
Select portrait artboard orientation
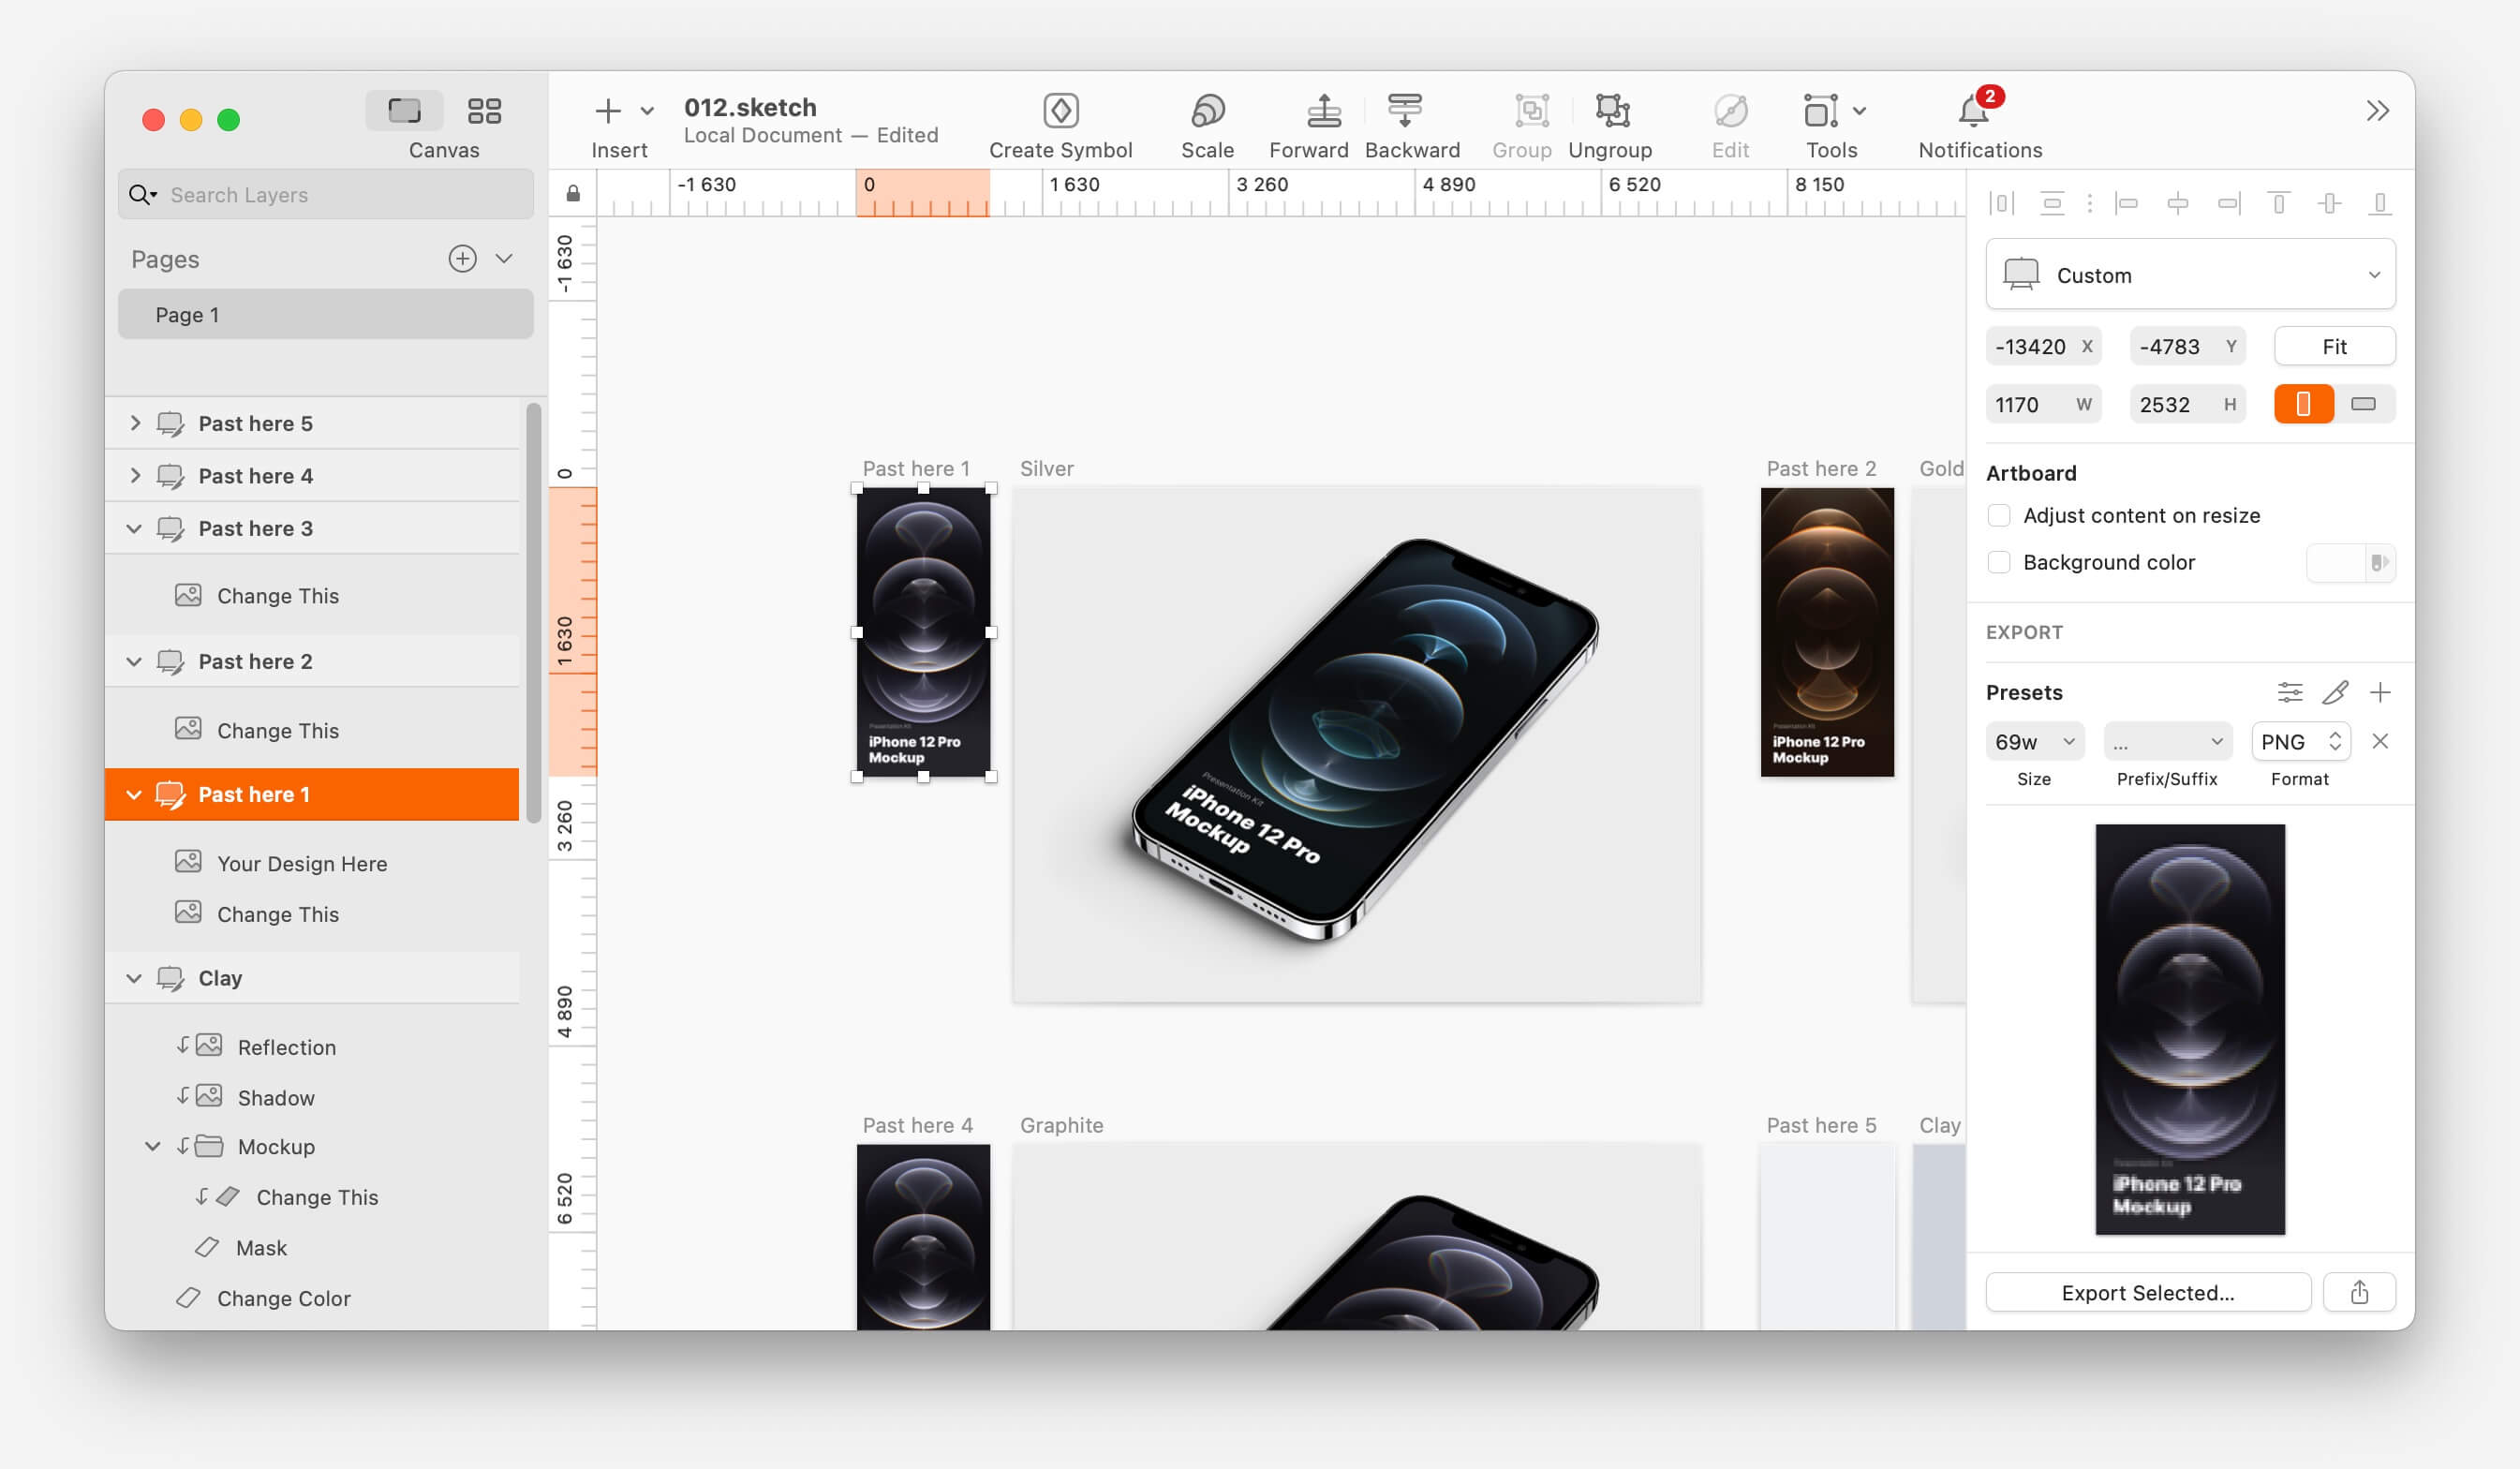click(x=2303, y=404)
